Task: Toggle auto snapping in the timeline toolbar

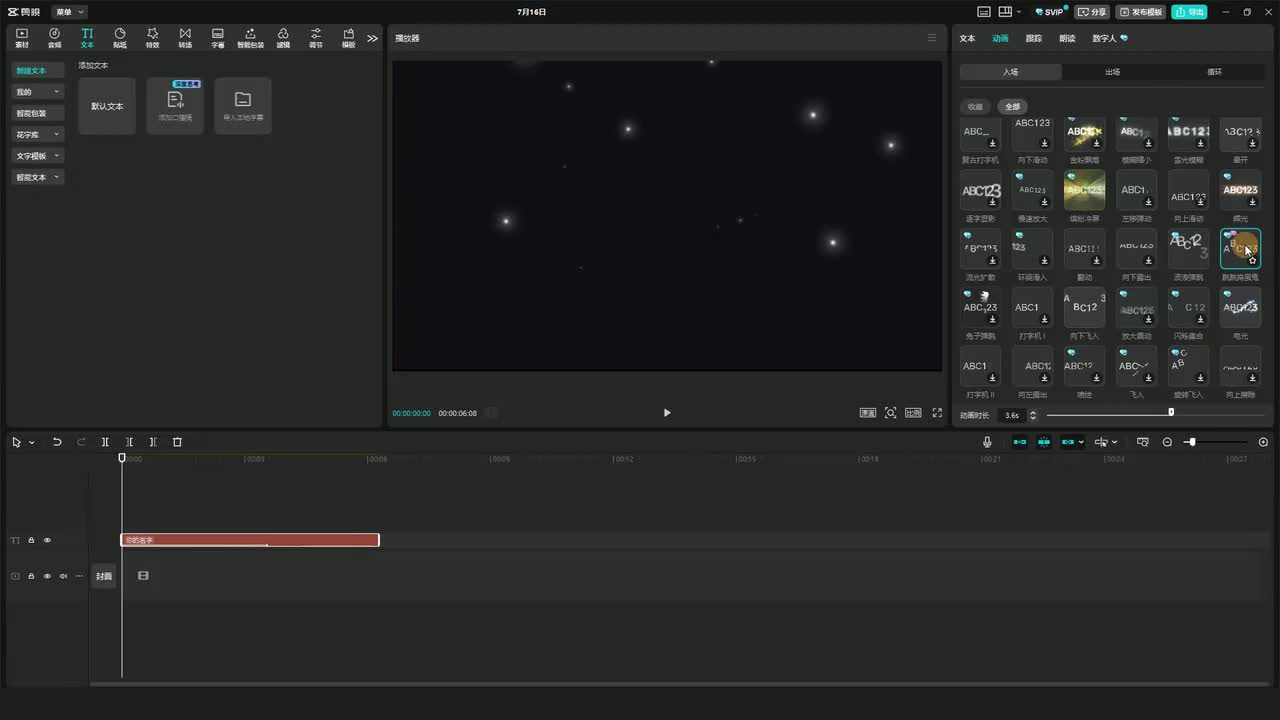Action: click(1044, 442)
